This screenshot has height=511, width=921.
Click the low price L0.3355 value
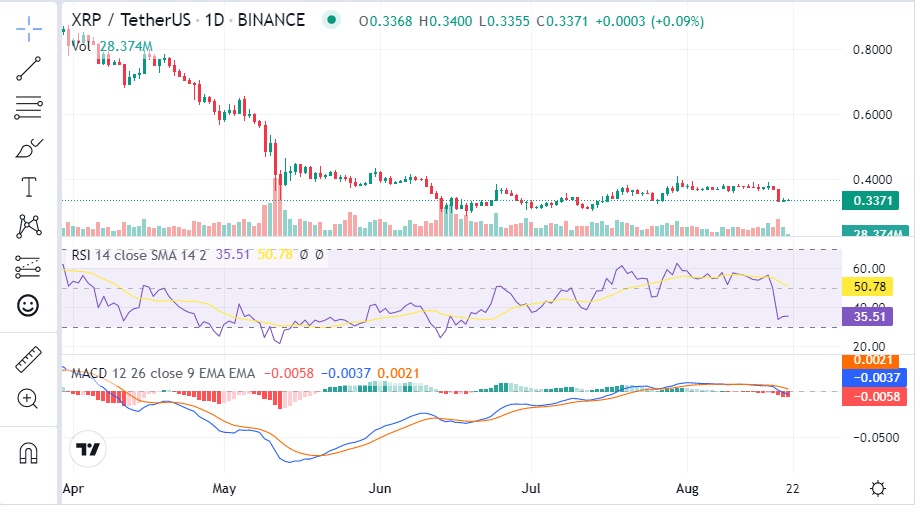504,21
